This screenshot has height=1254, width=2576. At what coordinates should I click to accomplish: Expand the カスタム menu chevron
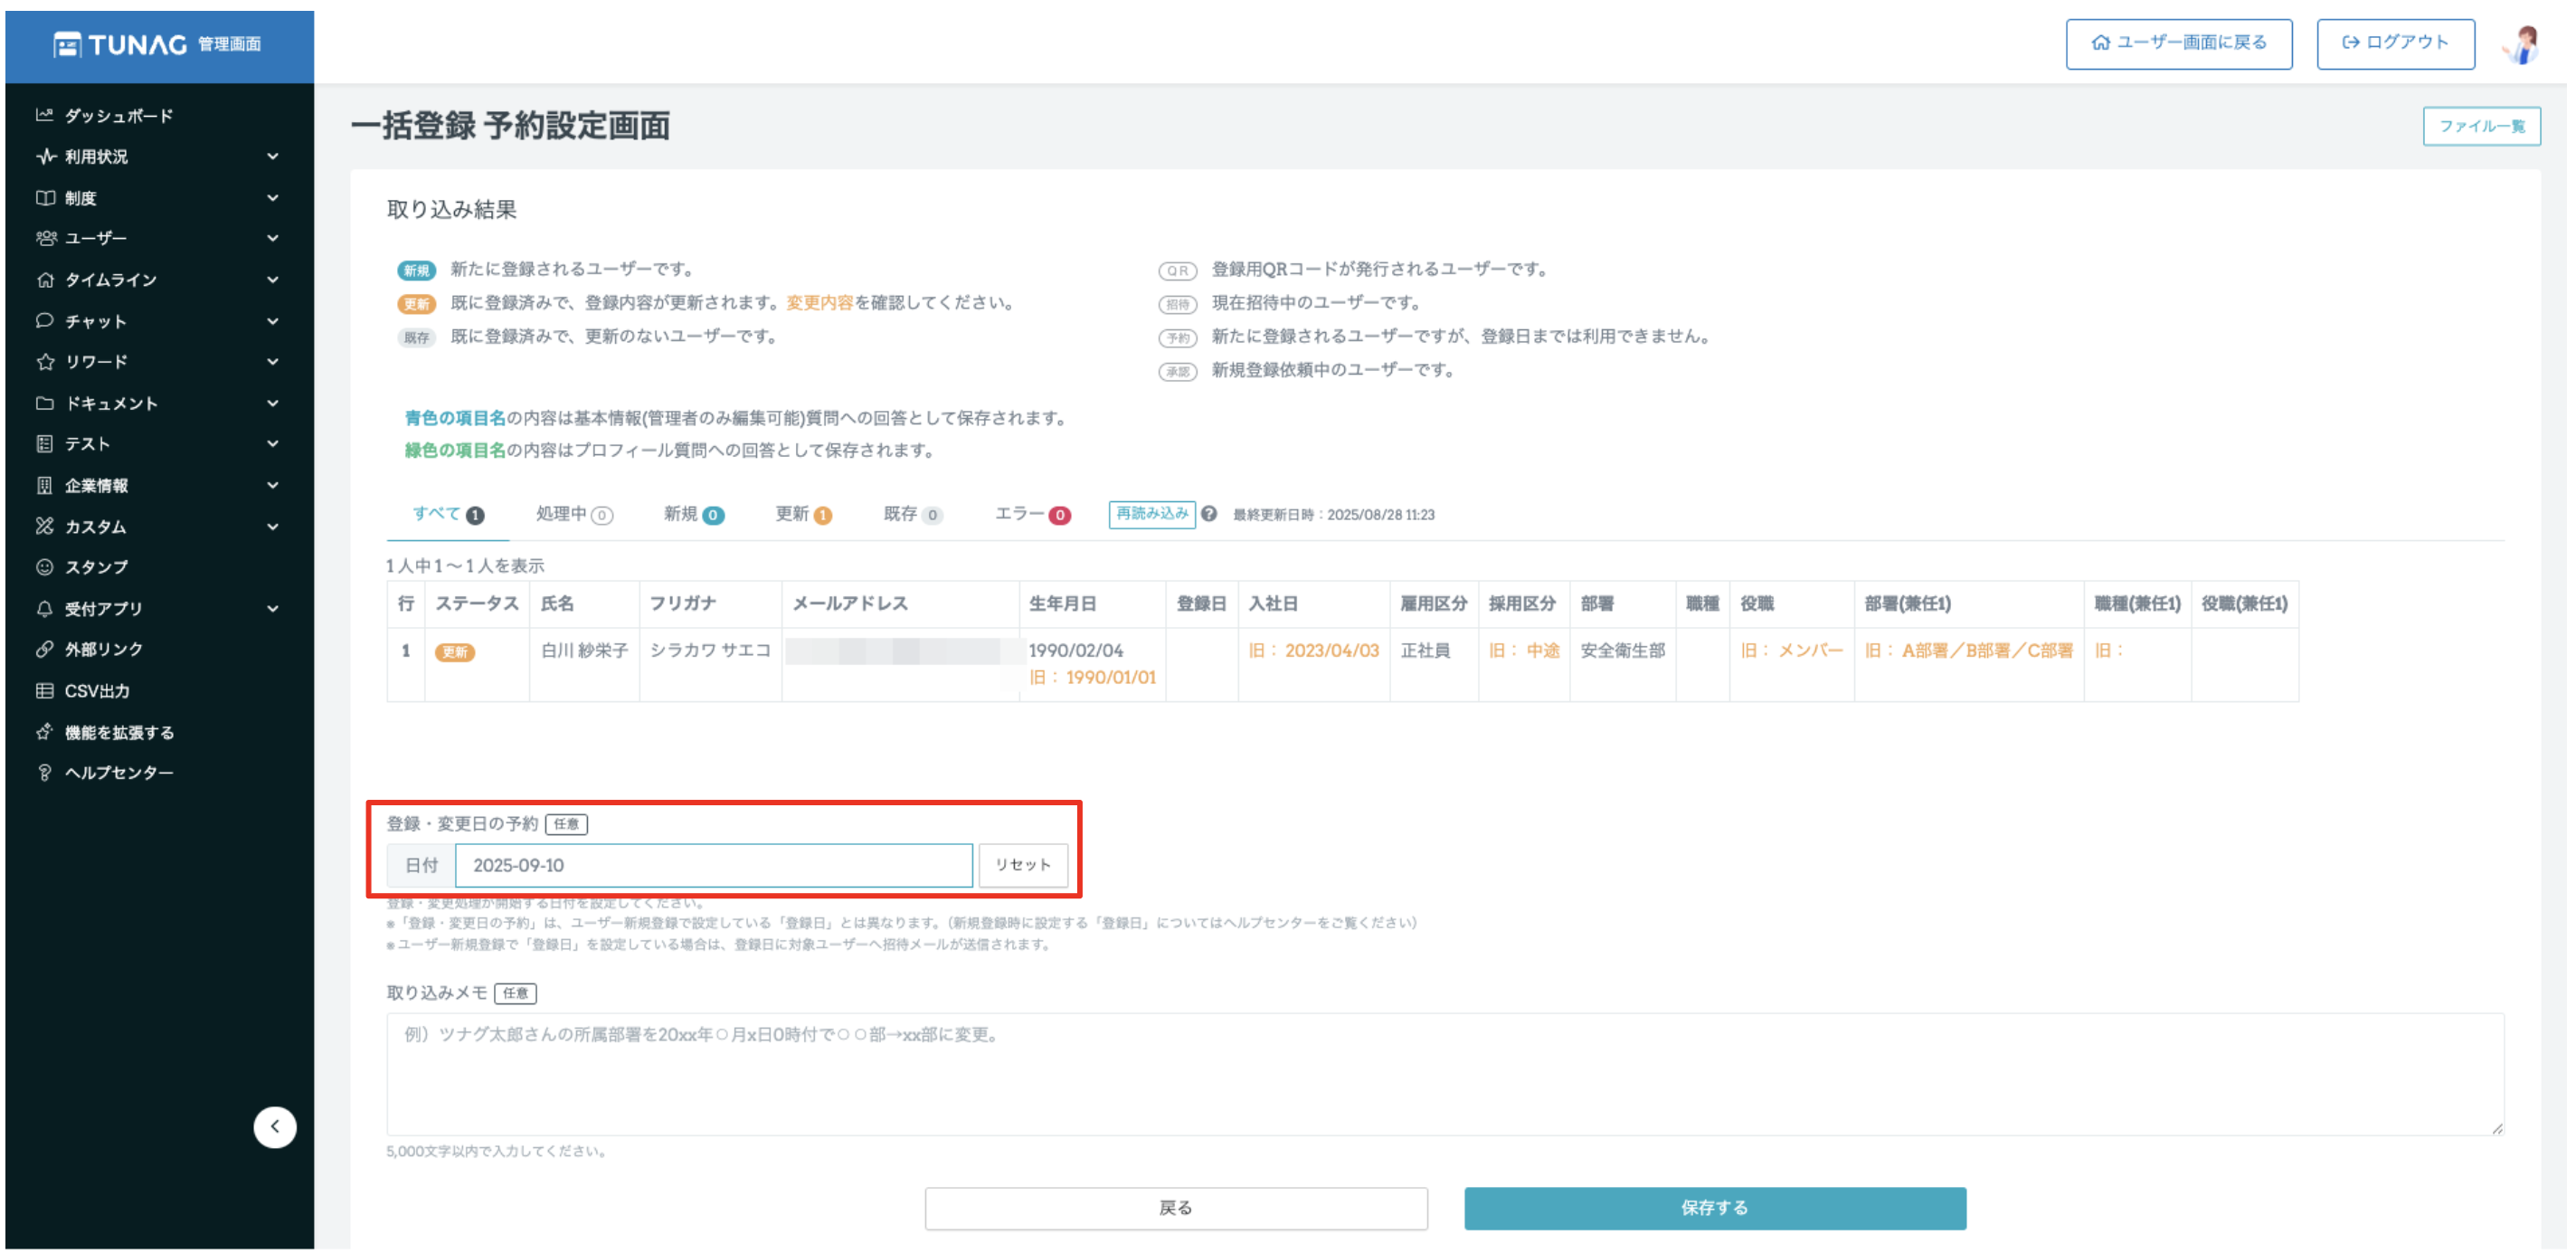[273, 526]
